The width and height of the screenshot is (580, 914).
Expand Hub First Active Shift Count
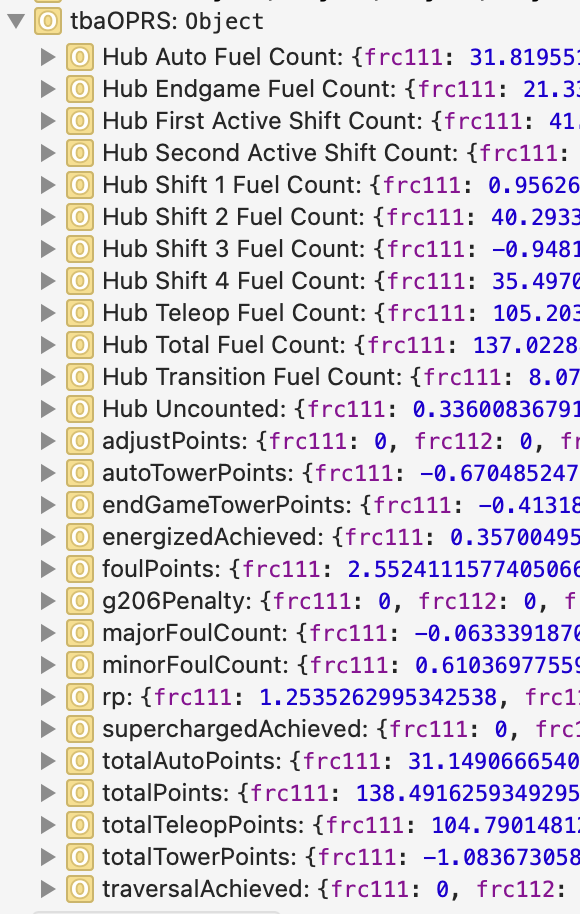pyautogui.click(x=48, y=121)
